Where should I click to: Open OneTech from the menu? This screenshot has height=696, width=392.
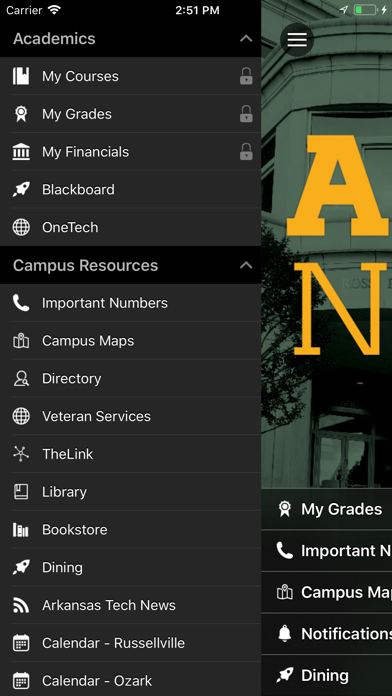click(131, 227)
